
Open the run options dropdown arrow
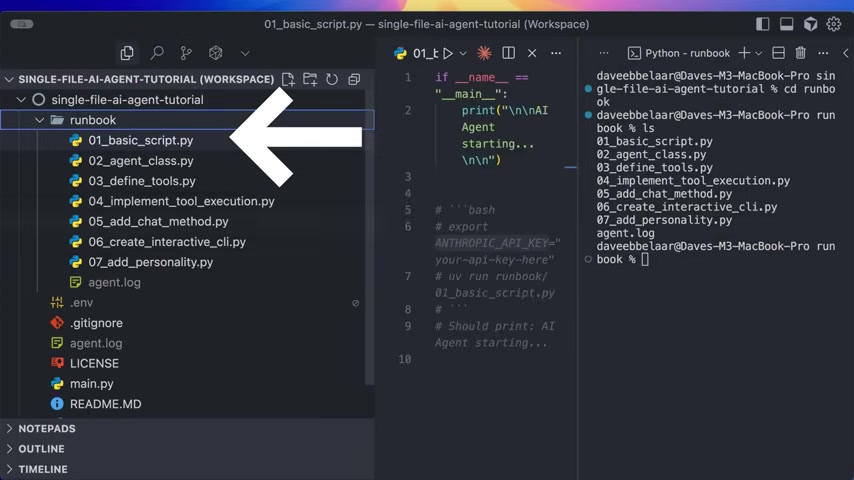point(463,53)
